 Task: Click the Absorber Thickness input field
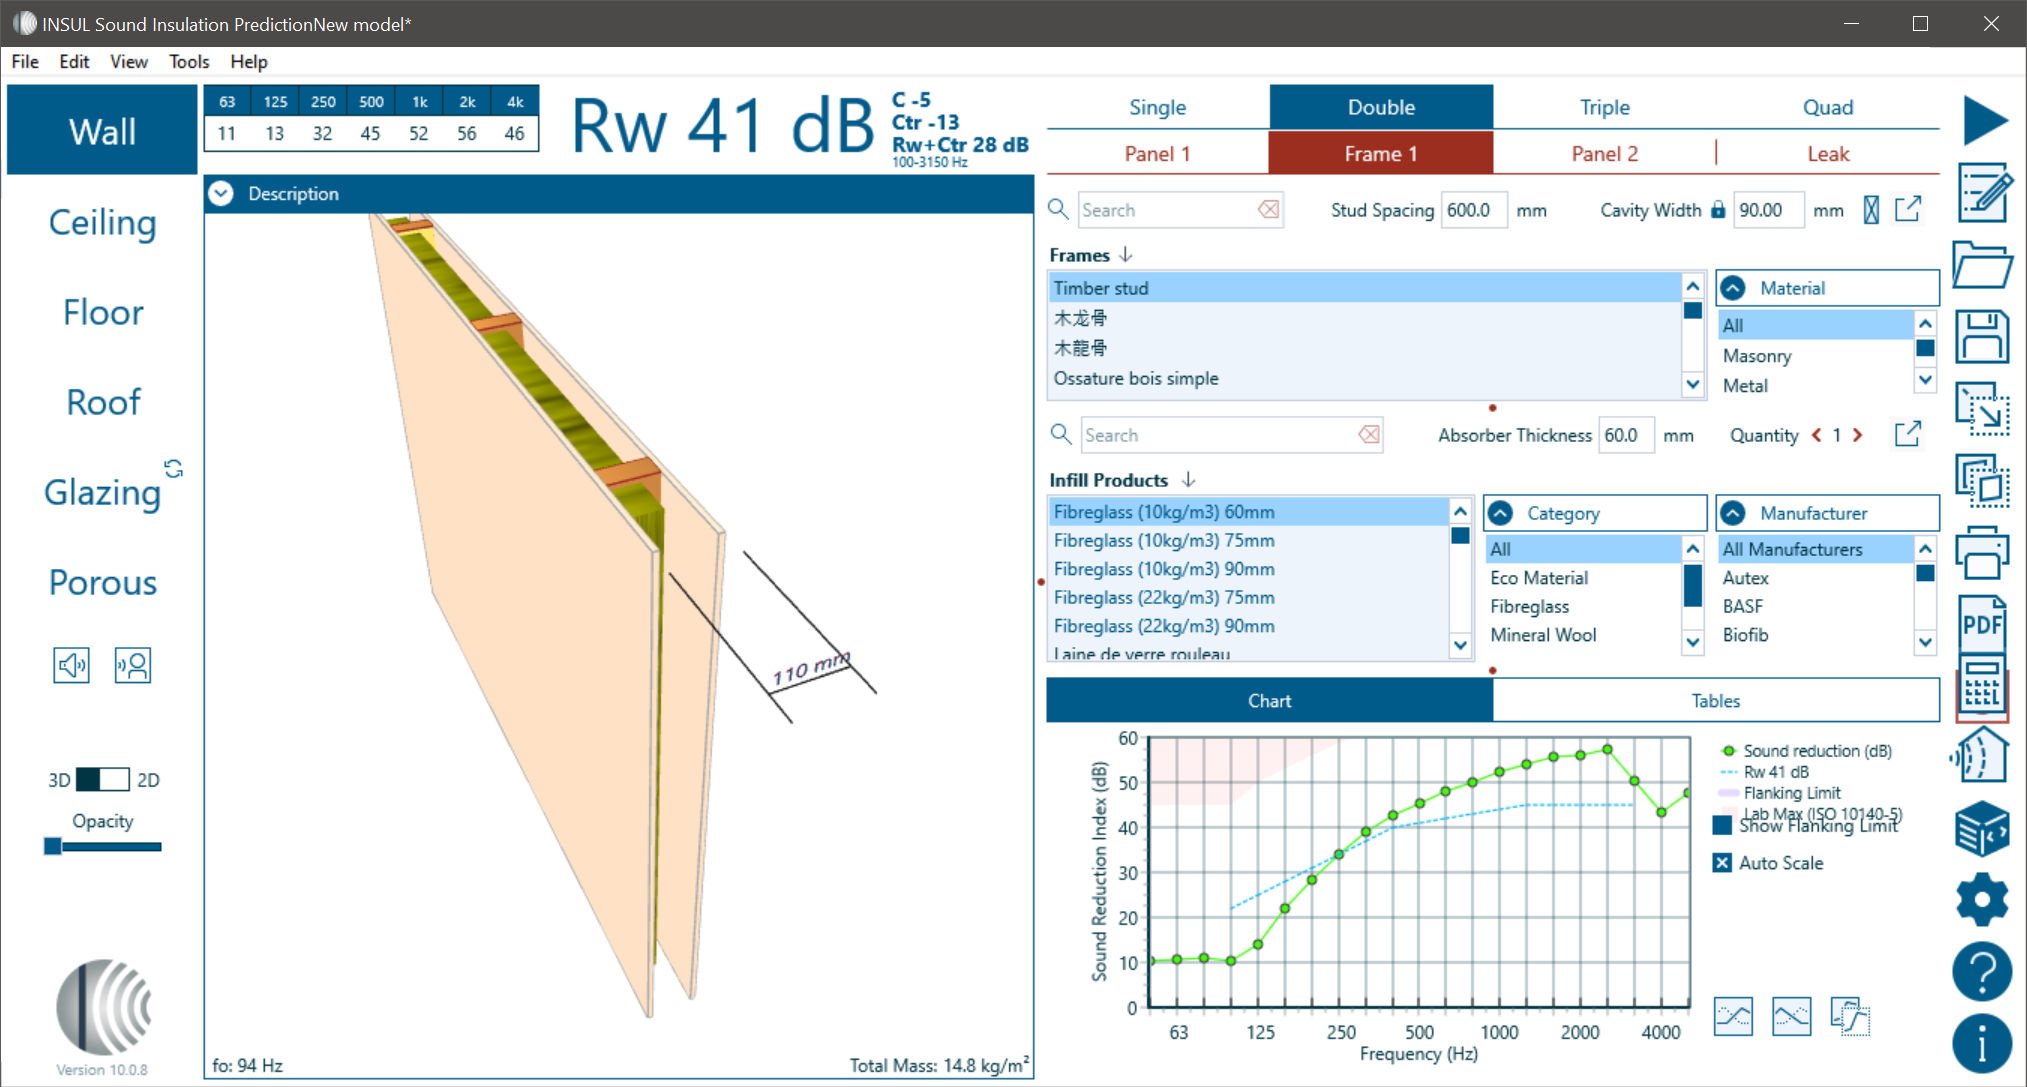1626,435
